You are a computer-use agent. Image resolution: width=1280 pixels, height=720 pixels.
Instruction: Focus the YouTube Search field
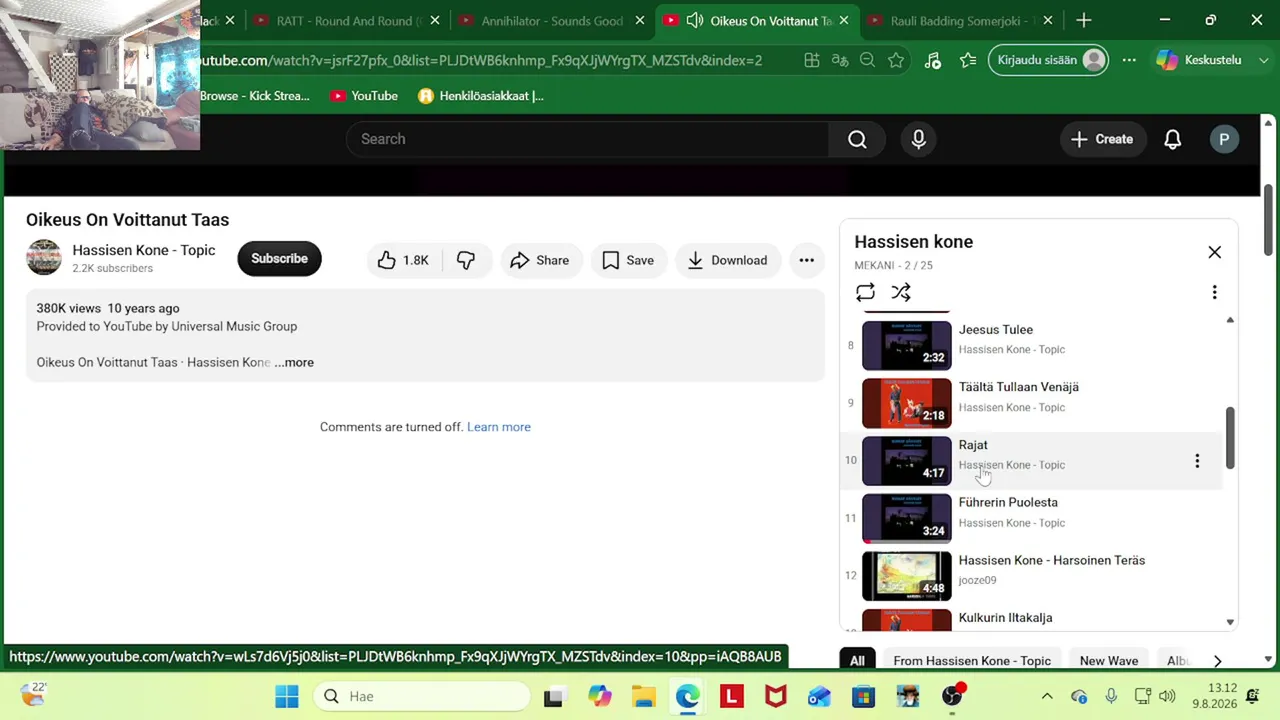coord(588,139)
